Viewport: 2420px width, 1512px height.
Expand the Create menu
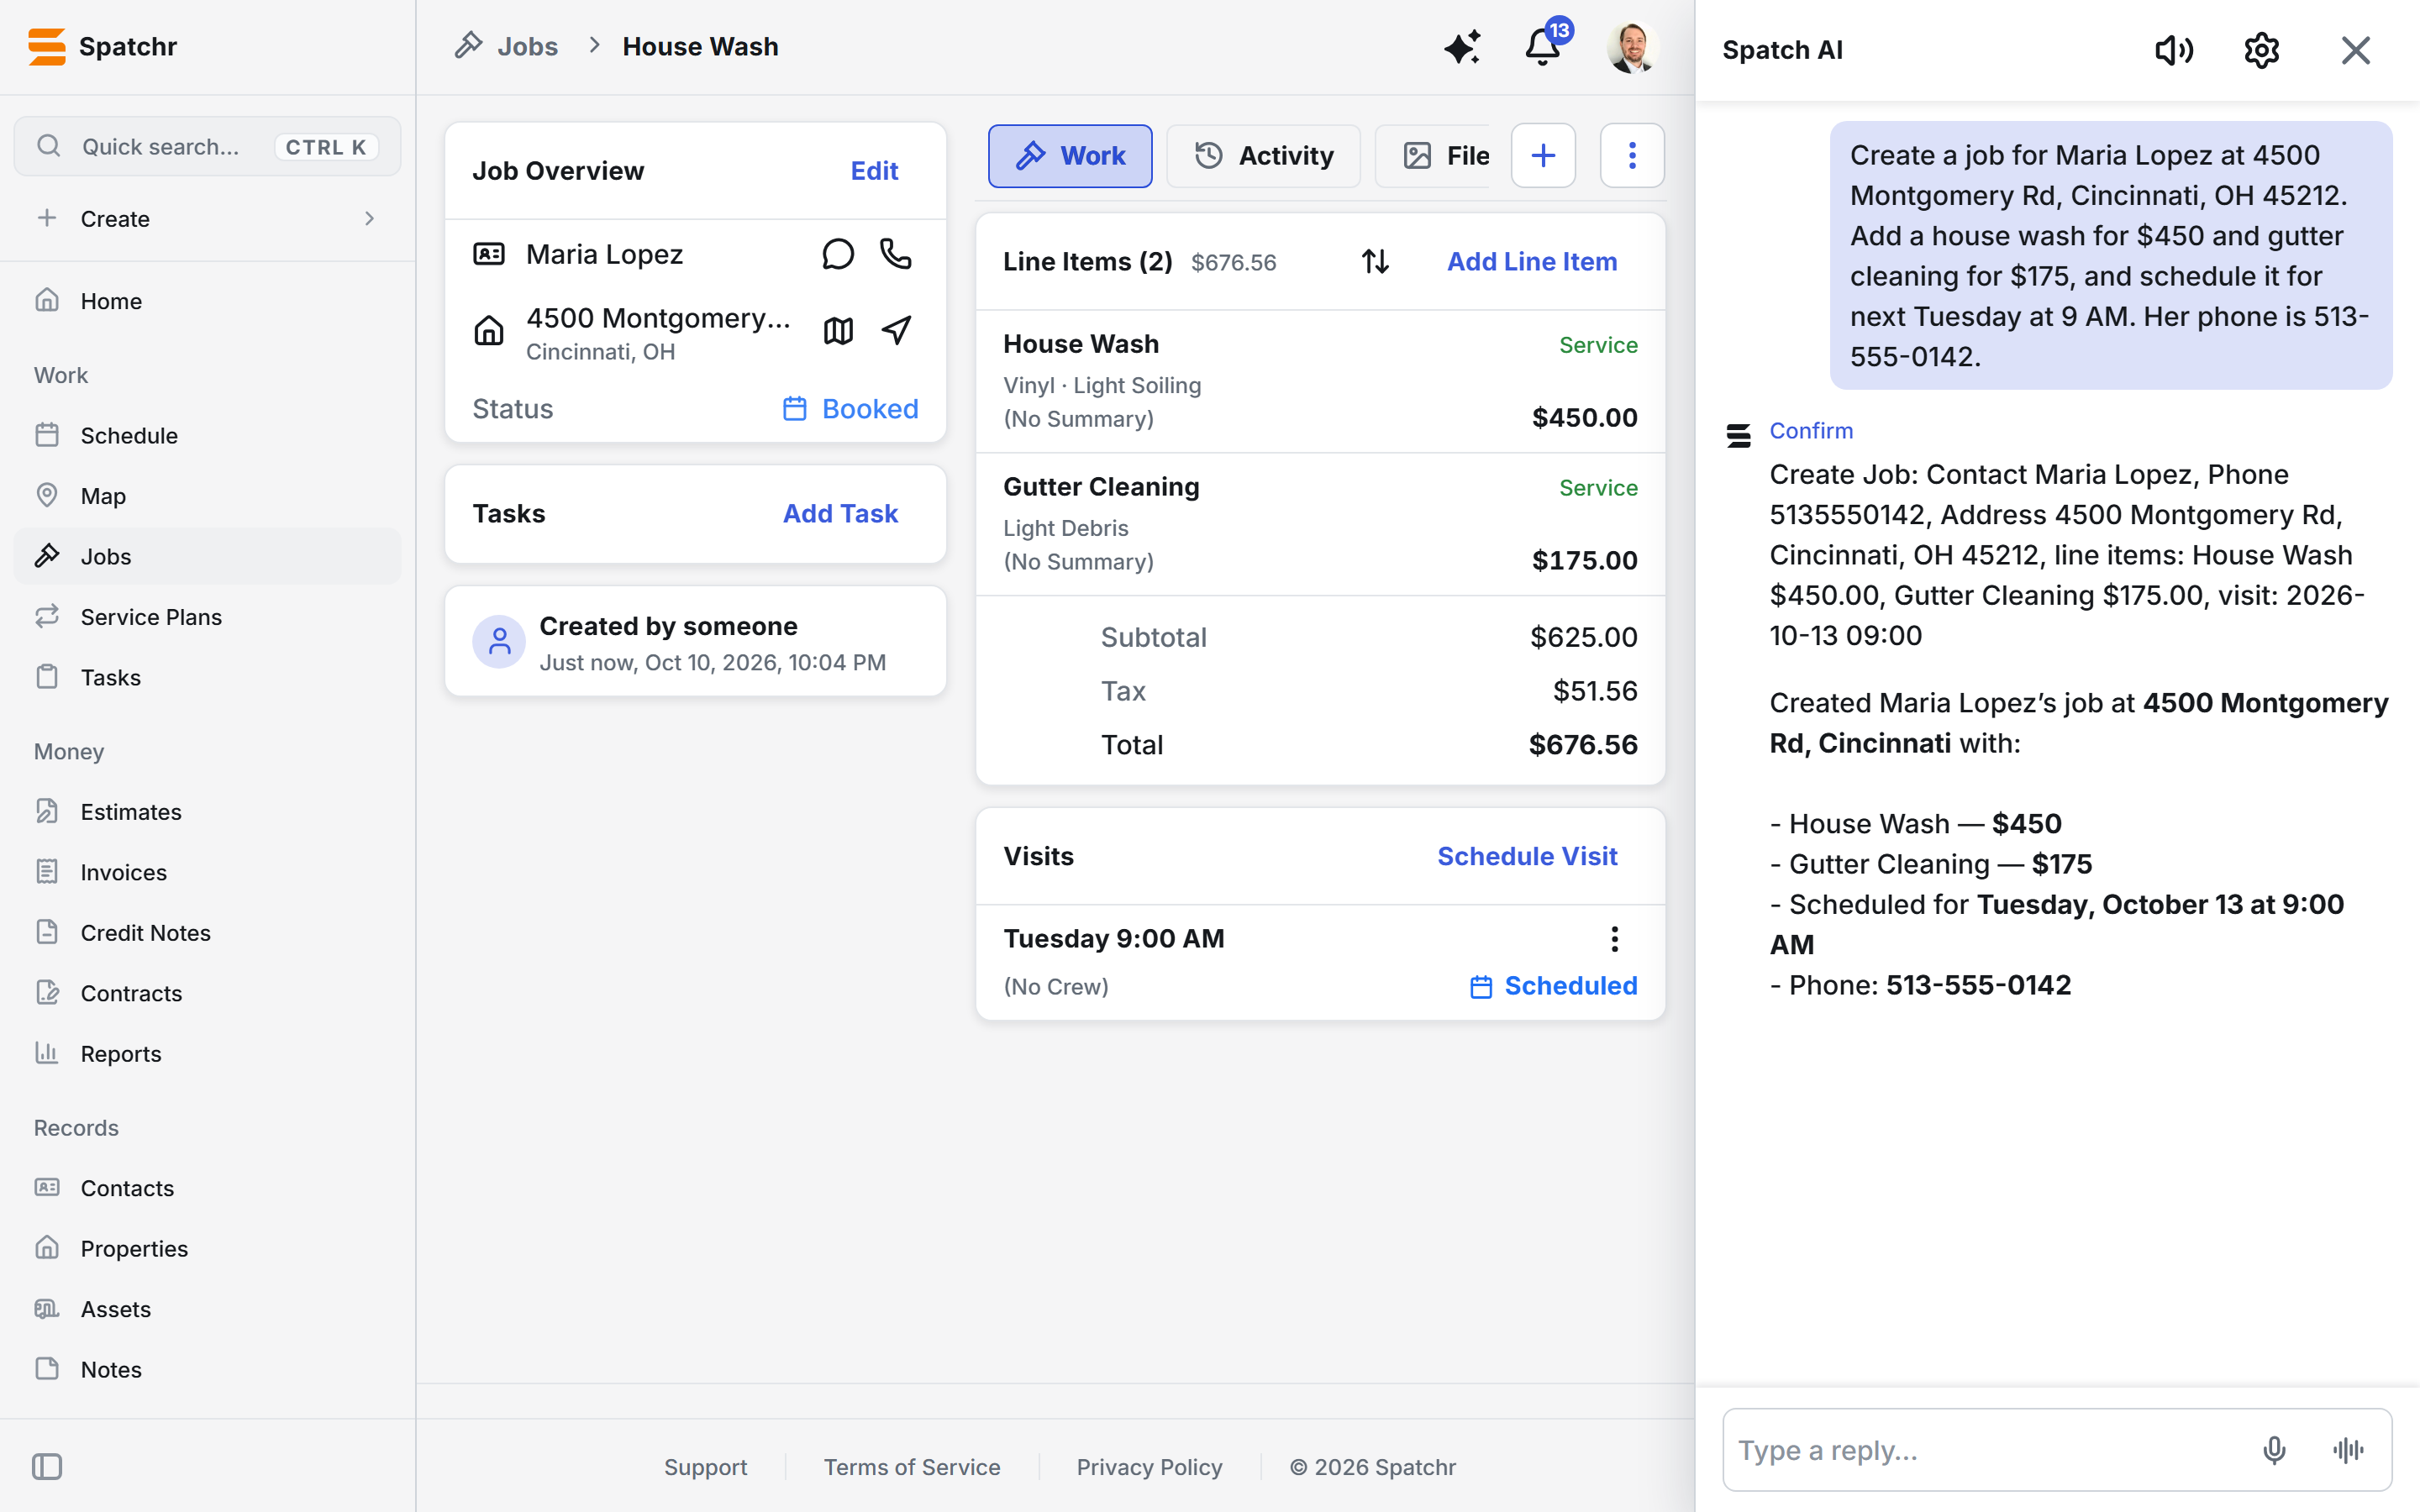207,219
